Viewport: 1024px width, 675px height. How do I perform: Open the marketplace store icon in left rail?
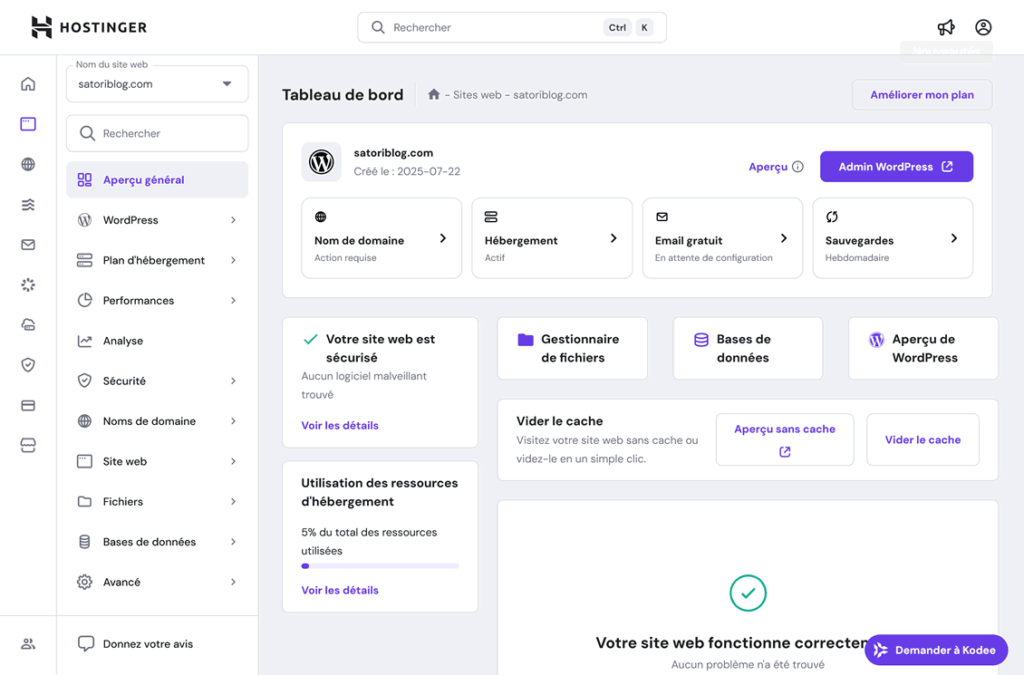(x=28, y=445)
